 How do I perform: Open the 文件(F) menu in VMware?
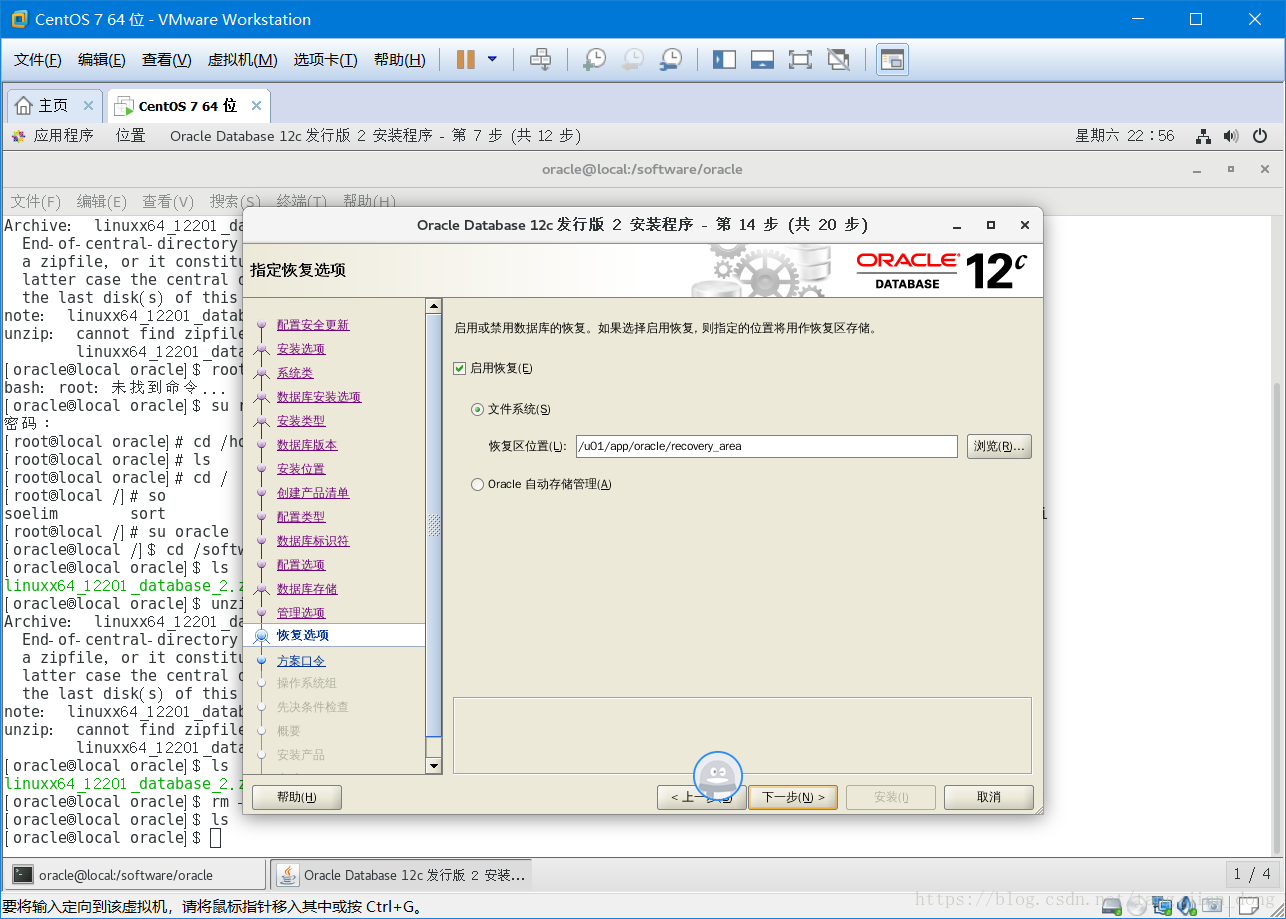(38, 60)
